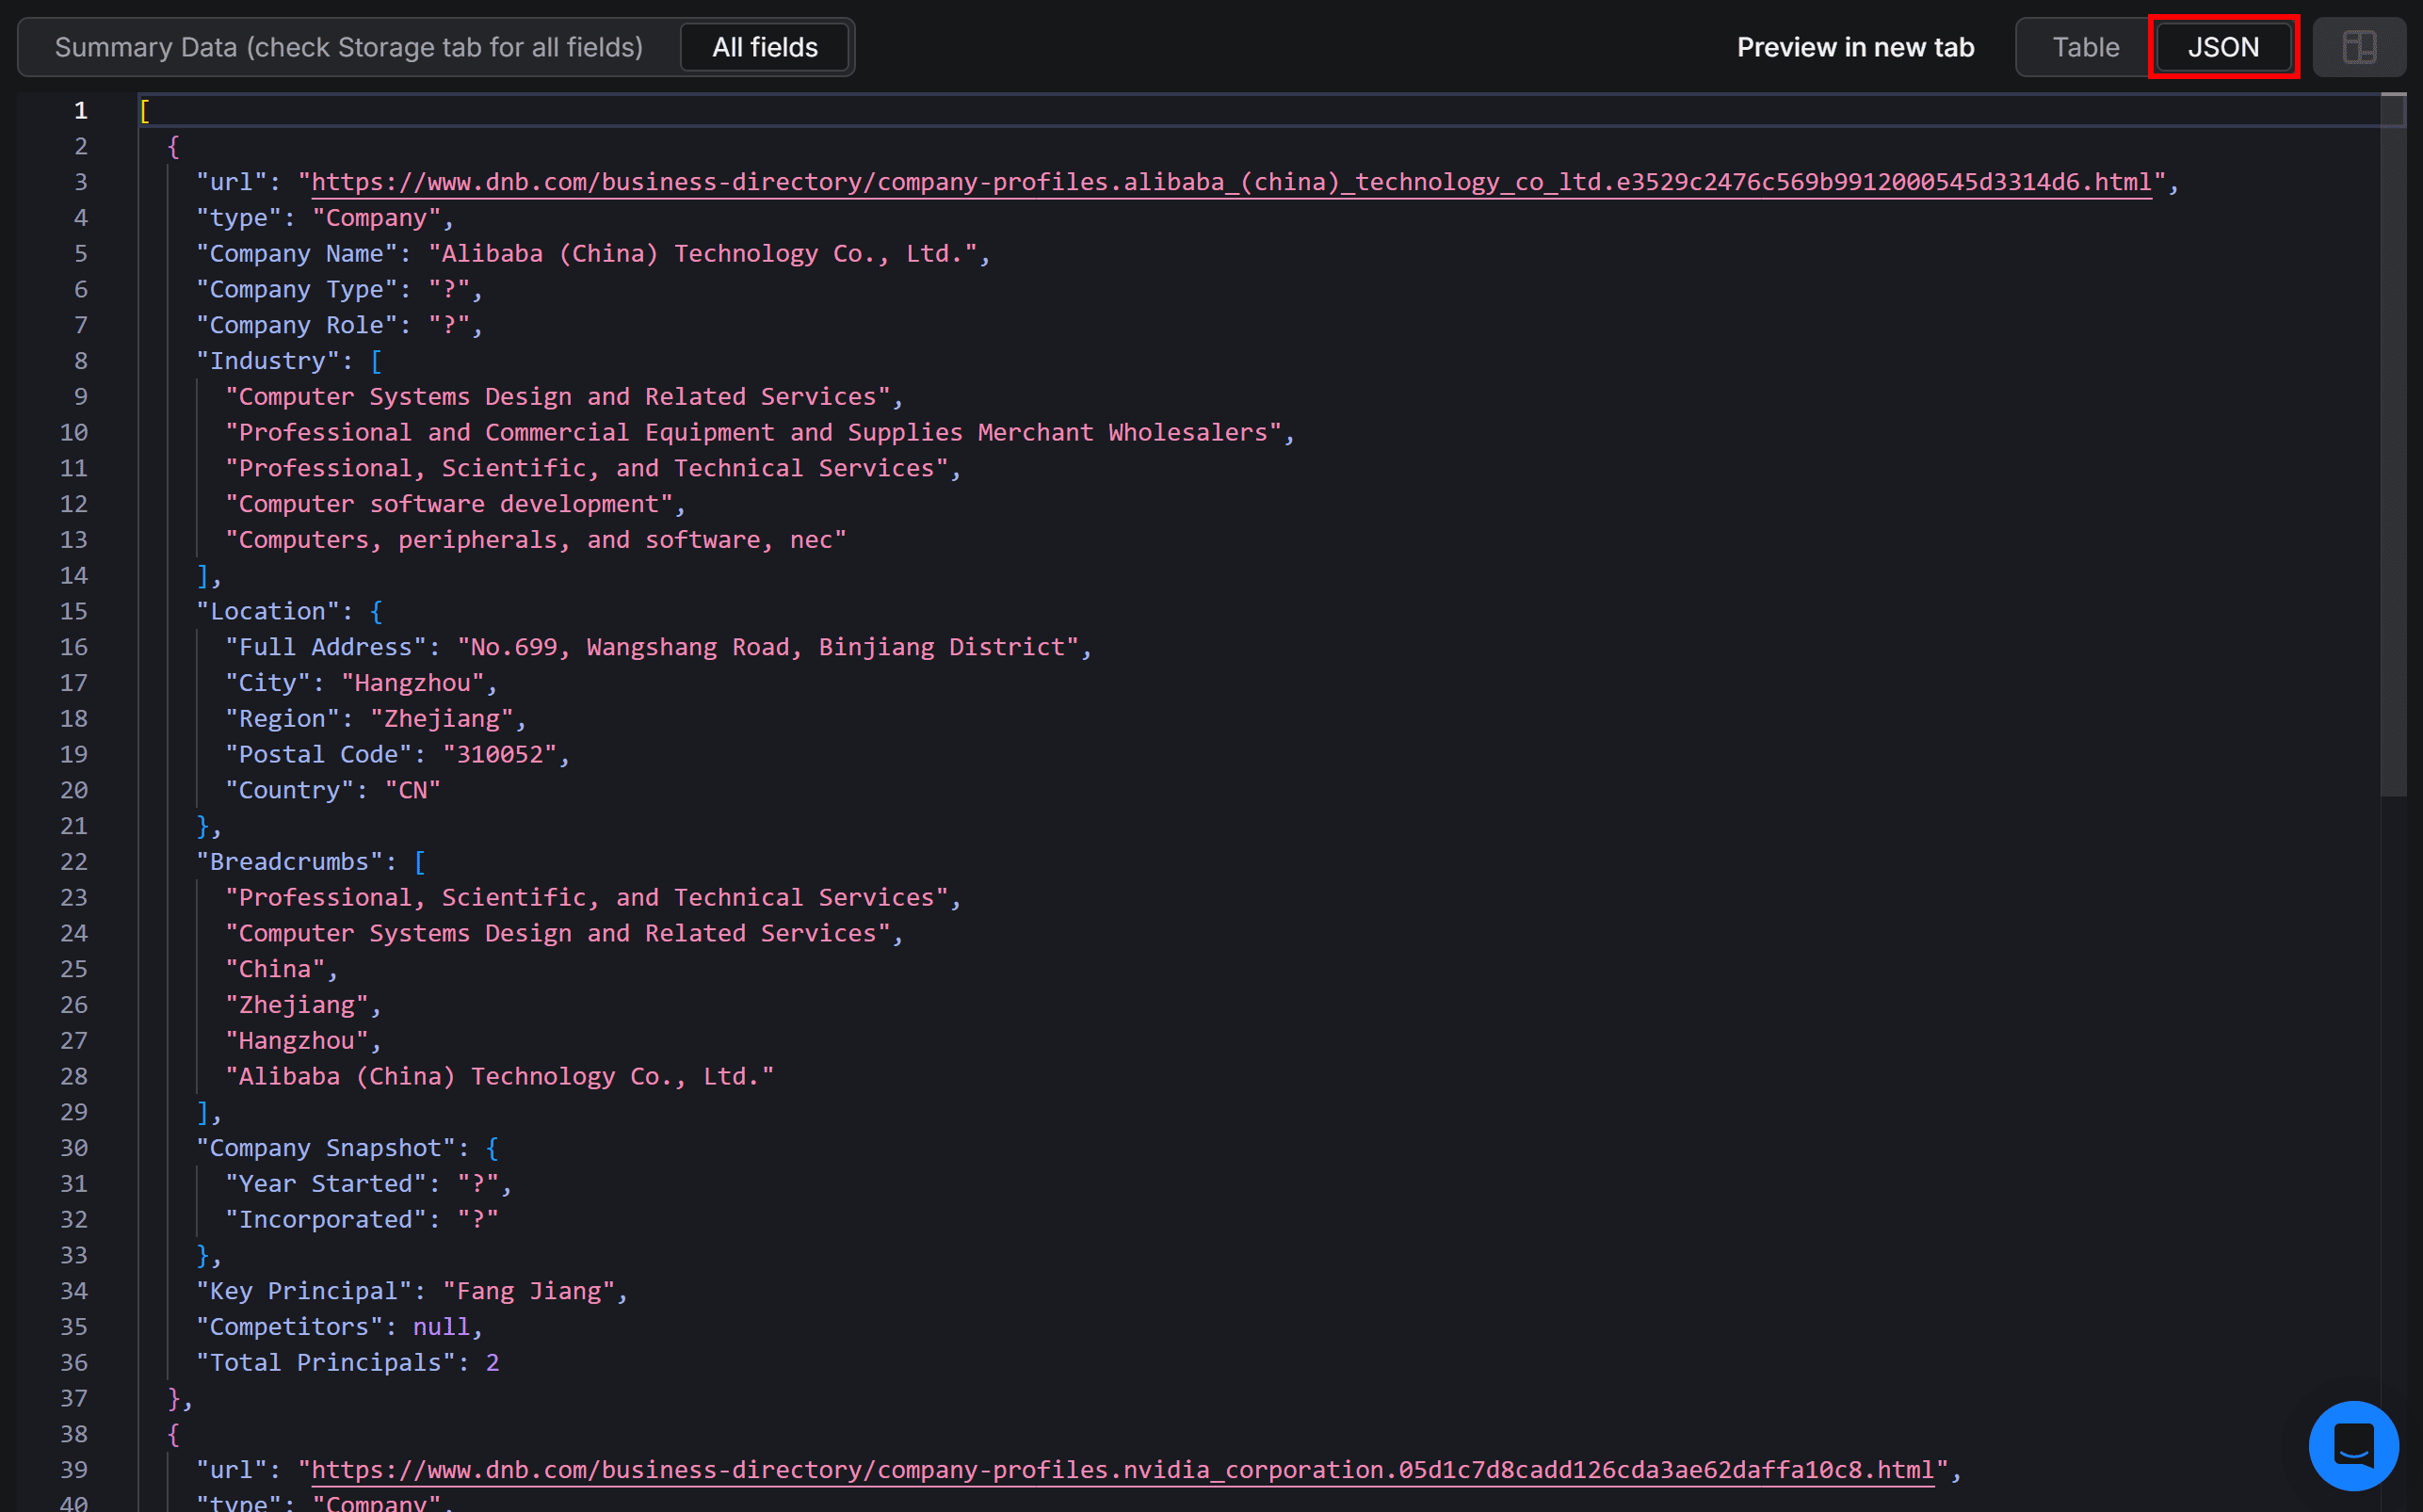Screen dimensions: 2423x1512
Task: Click the vertical scrollbar thumb in editor
Action: coord(2393,444)
